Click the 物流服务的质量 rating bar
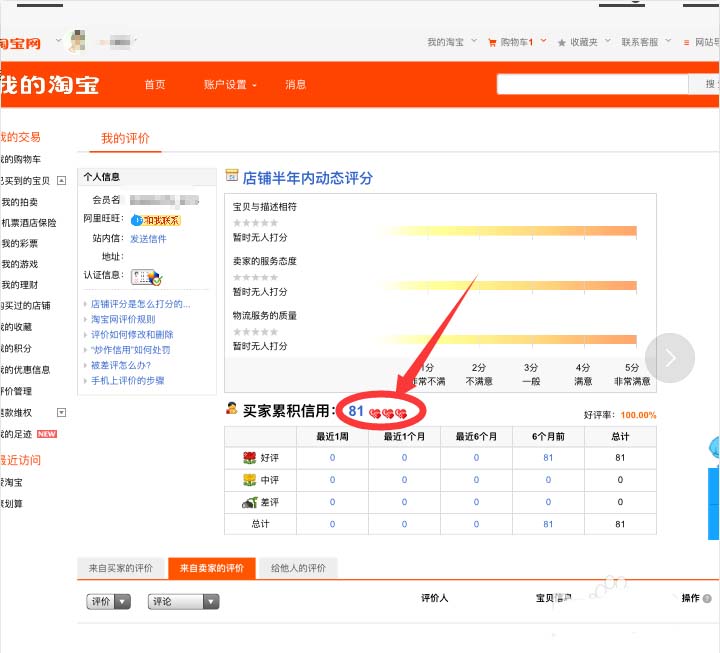Image resolution: width=720 pixels, height=653 pixels. pos(507,340)
